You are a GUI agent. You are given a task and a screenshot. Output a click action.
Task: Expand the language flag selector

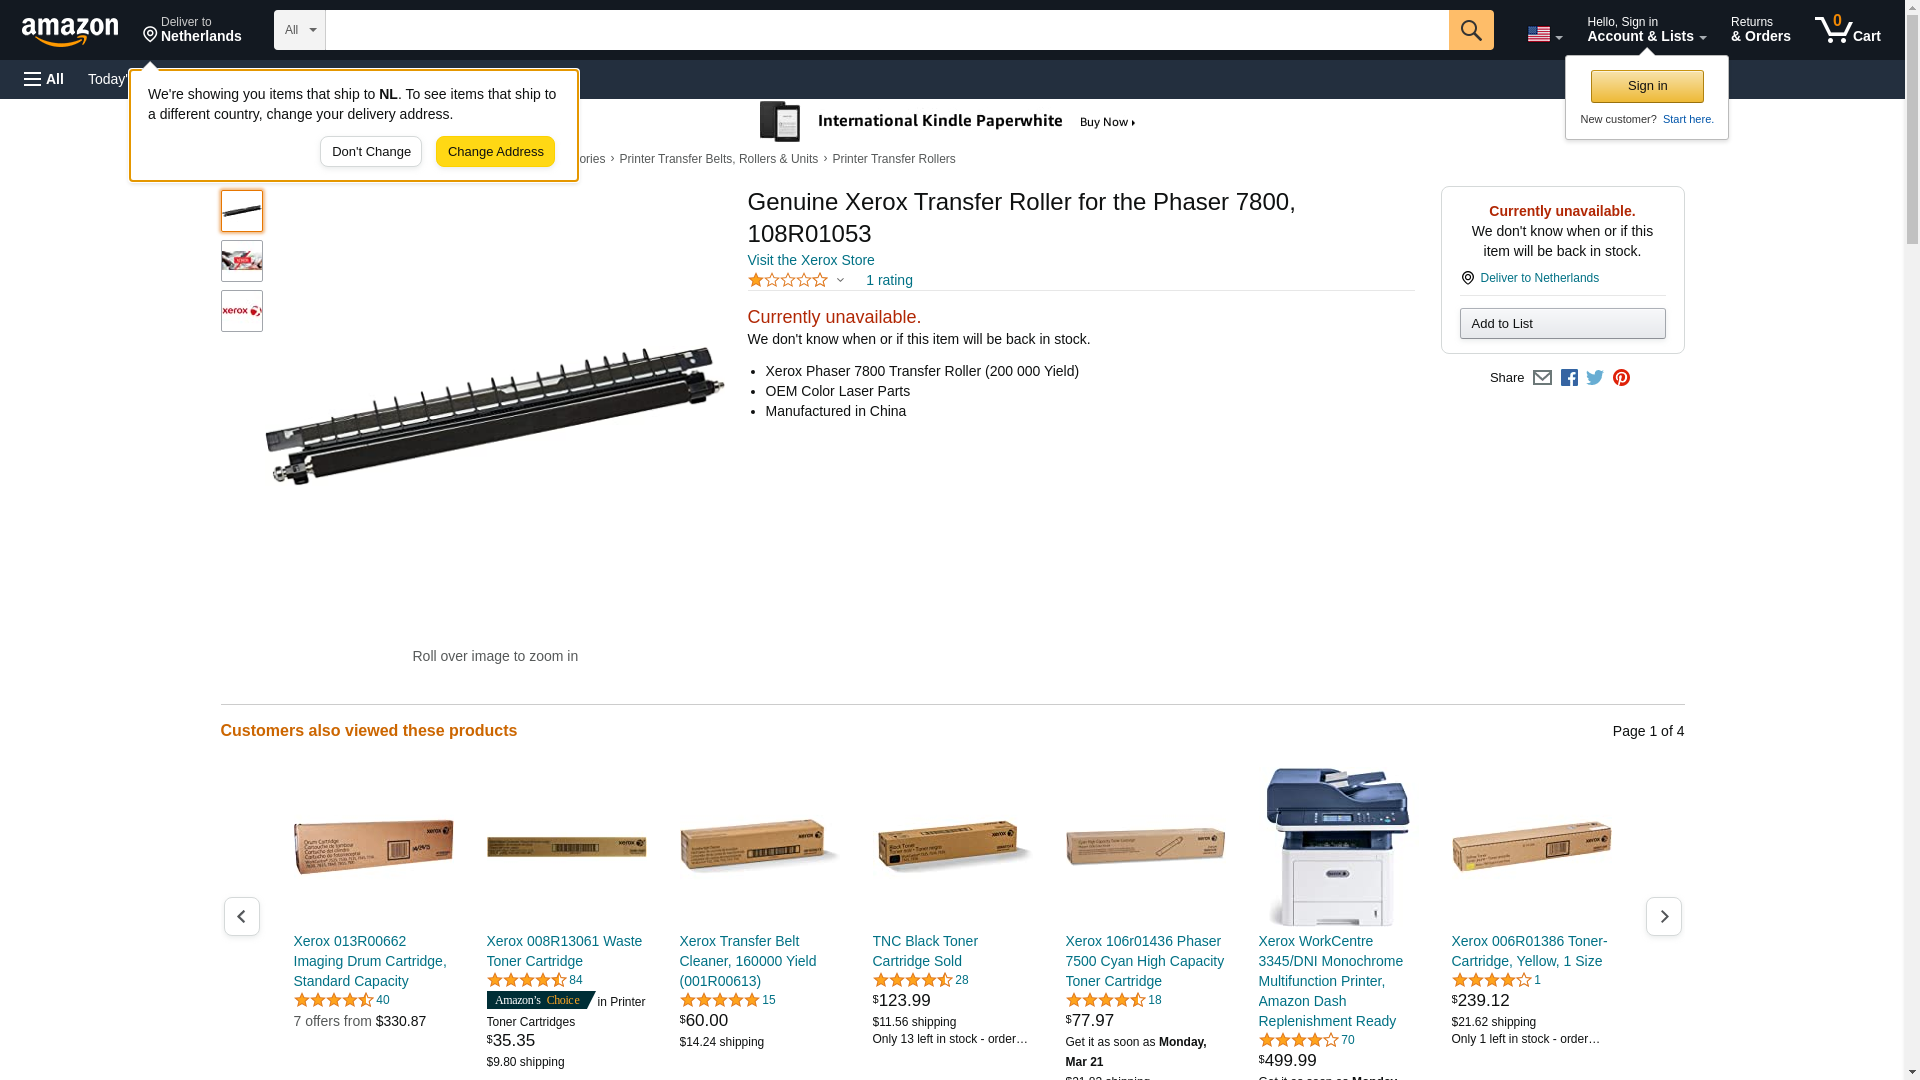click(x=1544, y=34)
